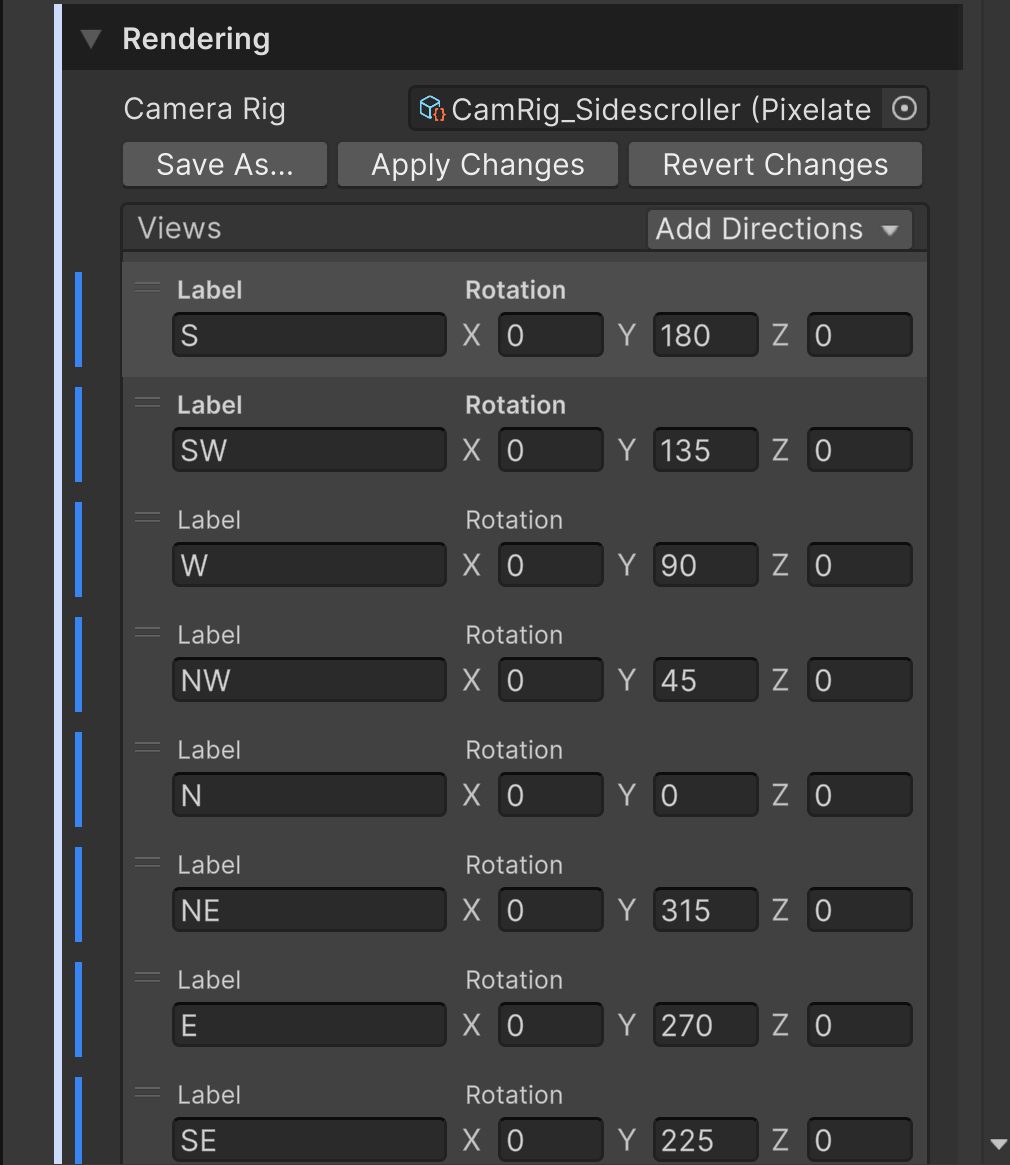Grab the reorder handle of the W view row
The height and width of the screenshot is (1165, 1010).
click(147, 518)
